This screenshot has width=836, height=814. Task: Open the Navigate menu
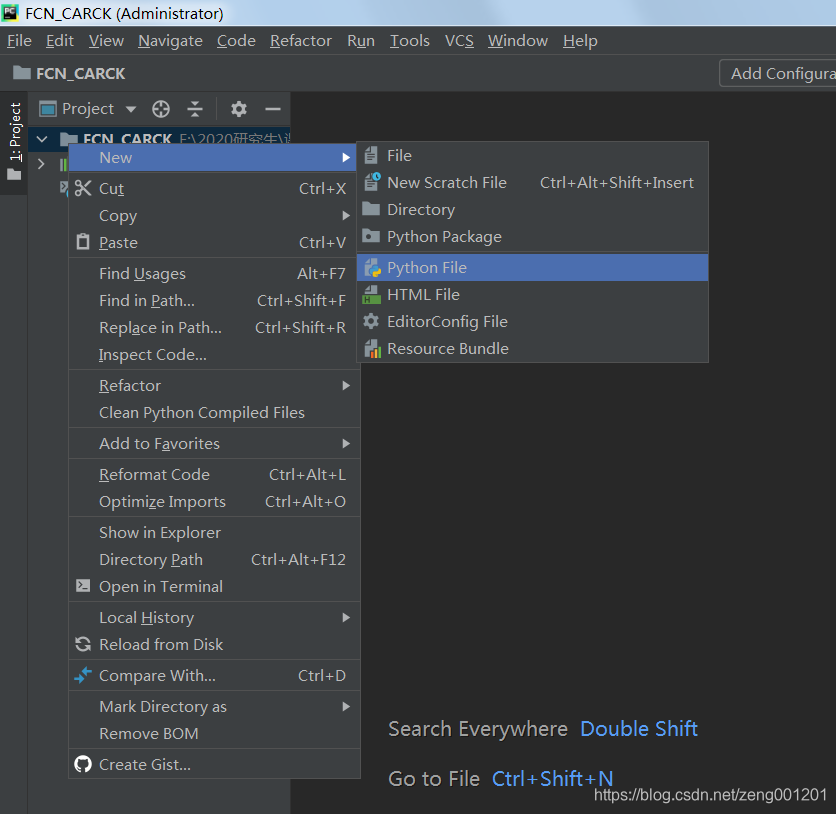[170, 41]
